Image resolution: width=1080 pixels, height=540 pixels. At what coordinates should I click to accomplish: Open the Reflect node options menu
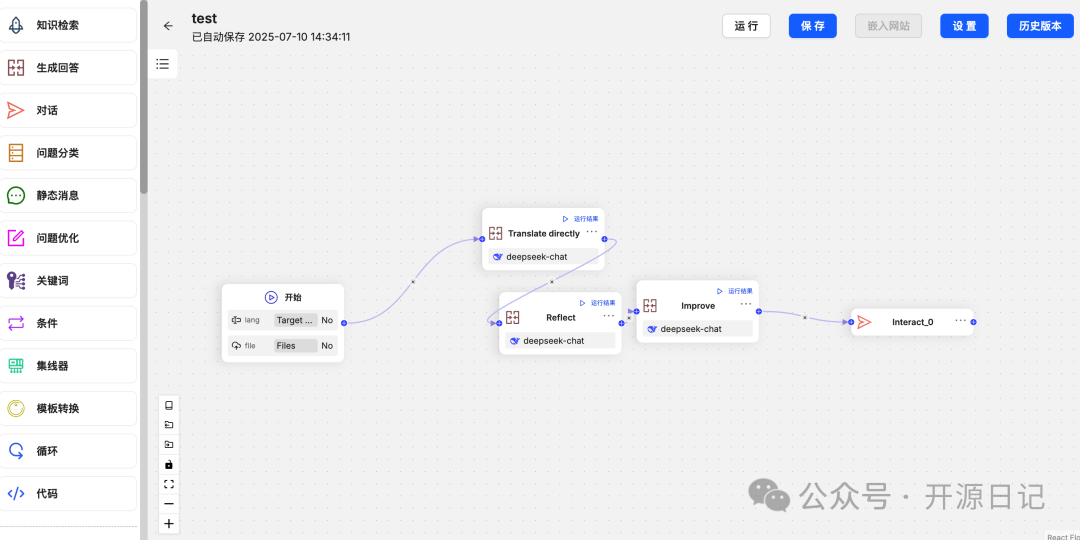point(609,316)
